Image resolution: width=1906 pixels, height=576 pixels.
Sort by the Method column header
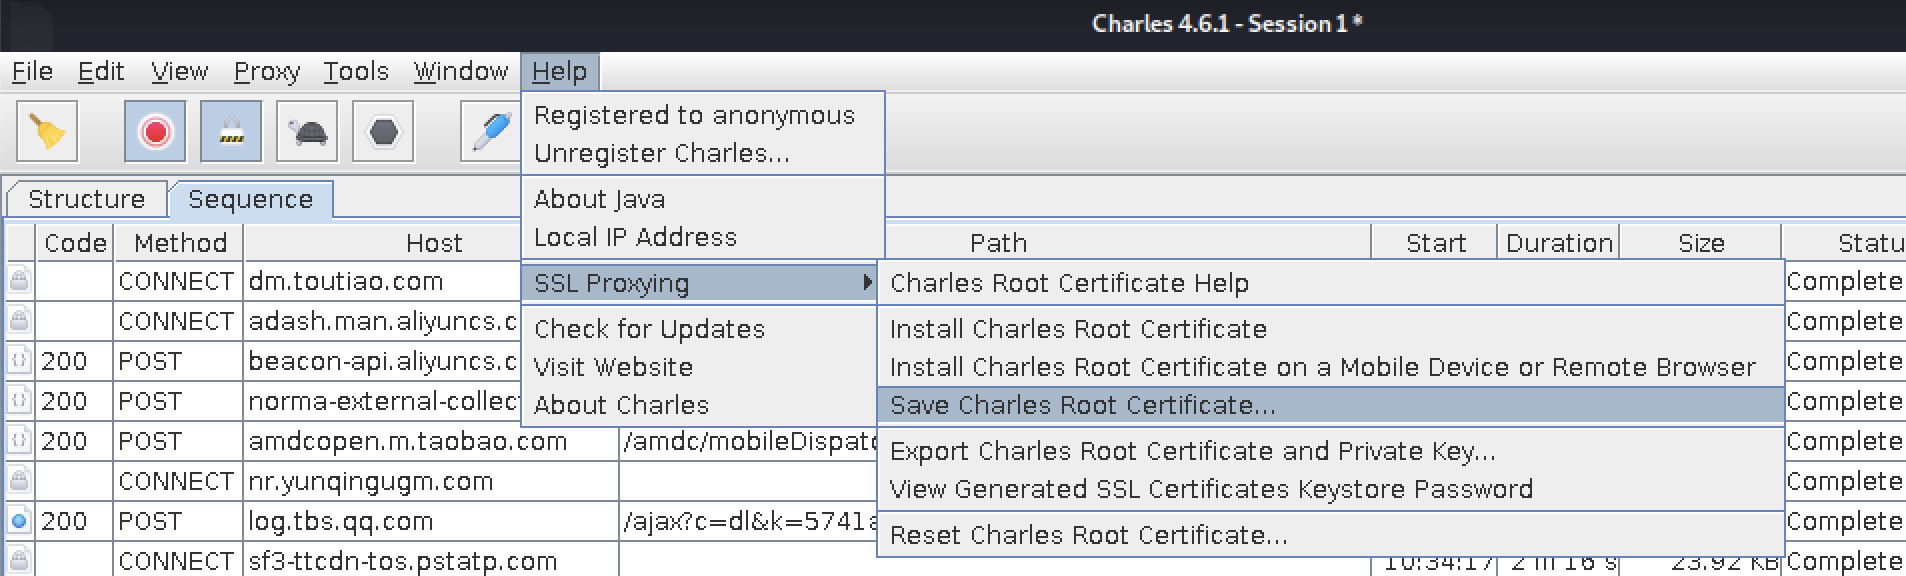(x=180, y=243)
